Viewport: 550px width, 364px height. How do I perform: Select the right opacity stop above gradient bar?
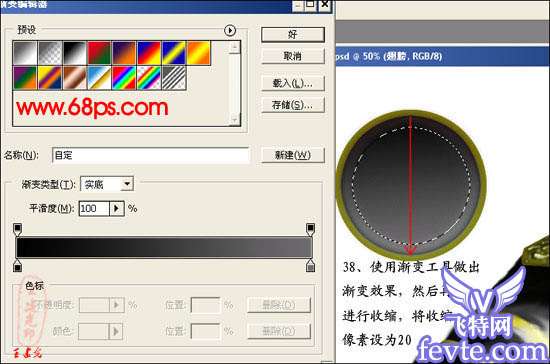[x=310, y=229]
